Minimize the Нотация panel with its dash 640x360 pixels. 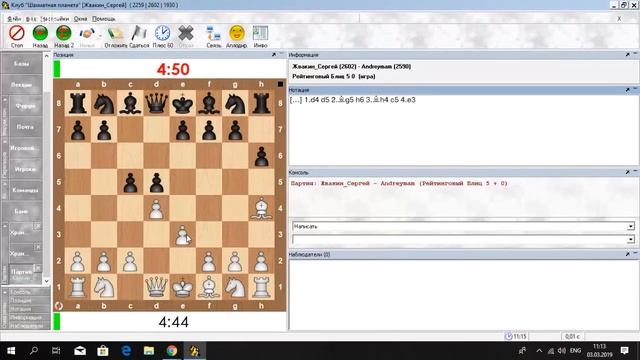635,89
